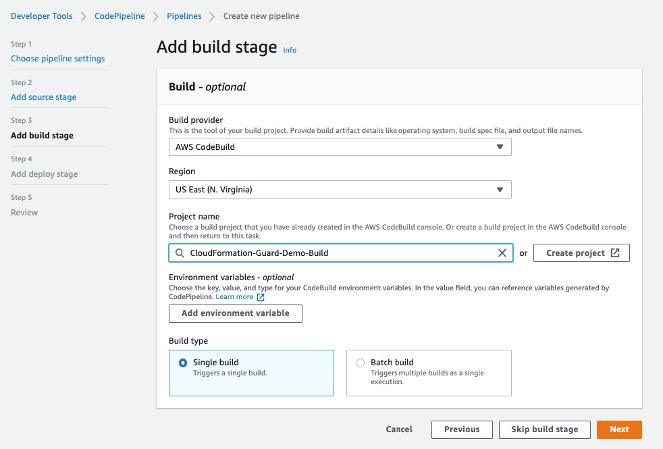Select the Batch build radio button

[360, 363]
